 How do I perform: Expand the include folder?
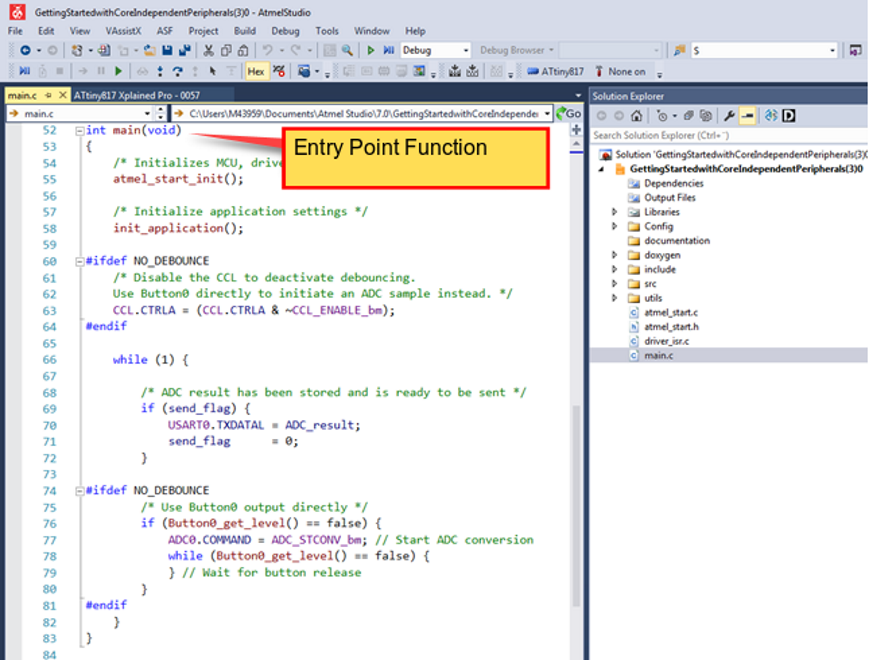(615, 269)
